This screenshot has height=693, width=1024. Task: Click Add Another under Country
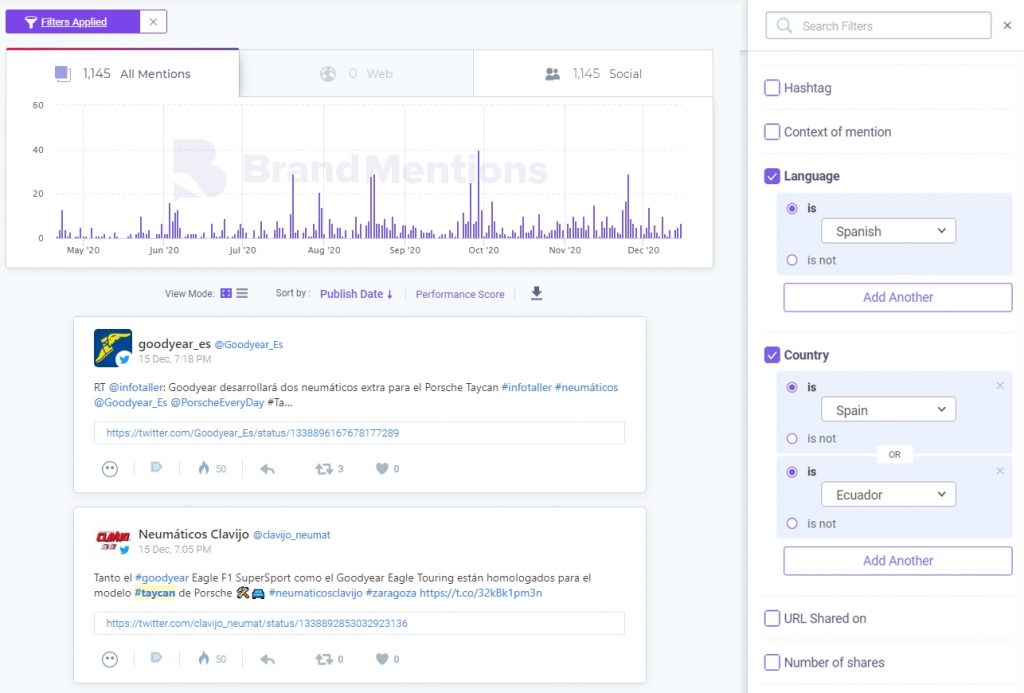click(x=898, y=560)
